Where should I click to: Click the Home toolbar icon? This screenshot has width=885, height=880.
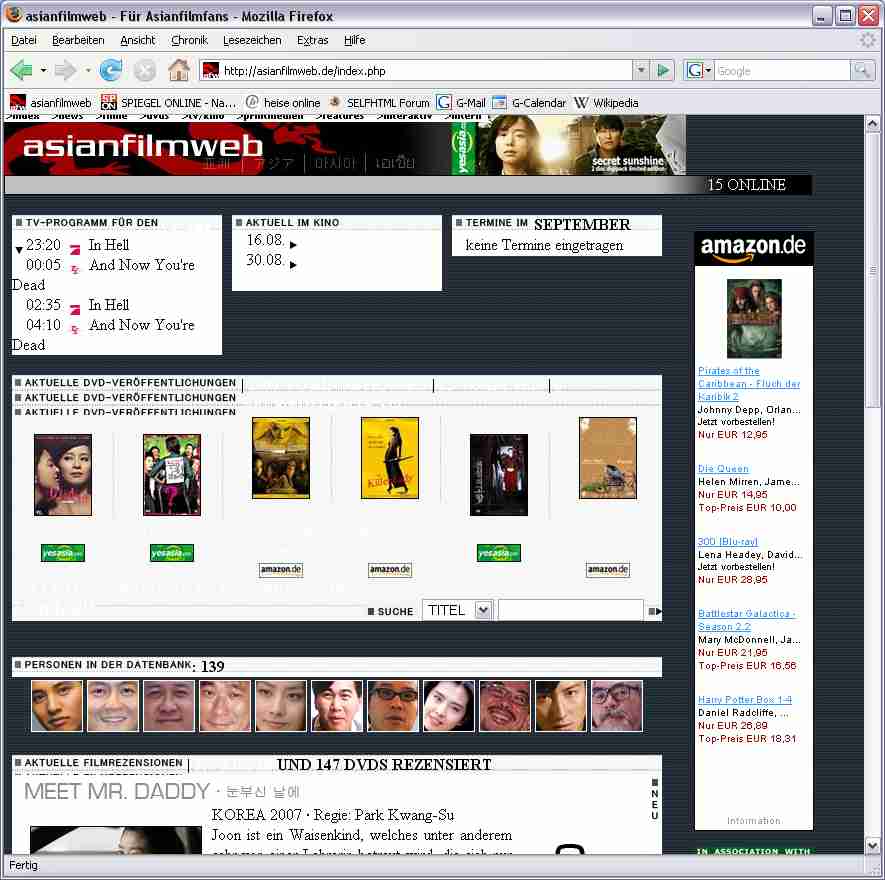(x=178, y=70)
